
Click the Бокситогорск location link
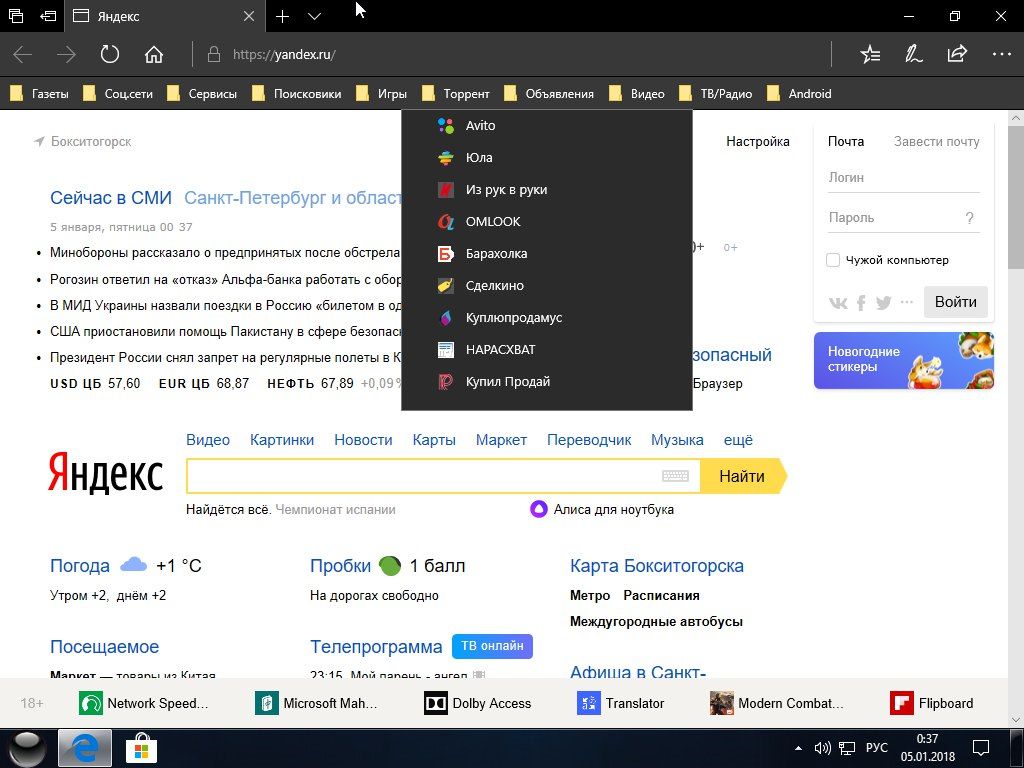point(91,141)
